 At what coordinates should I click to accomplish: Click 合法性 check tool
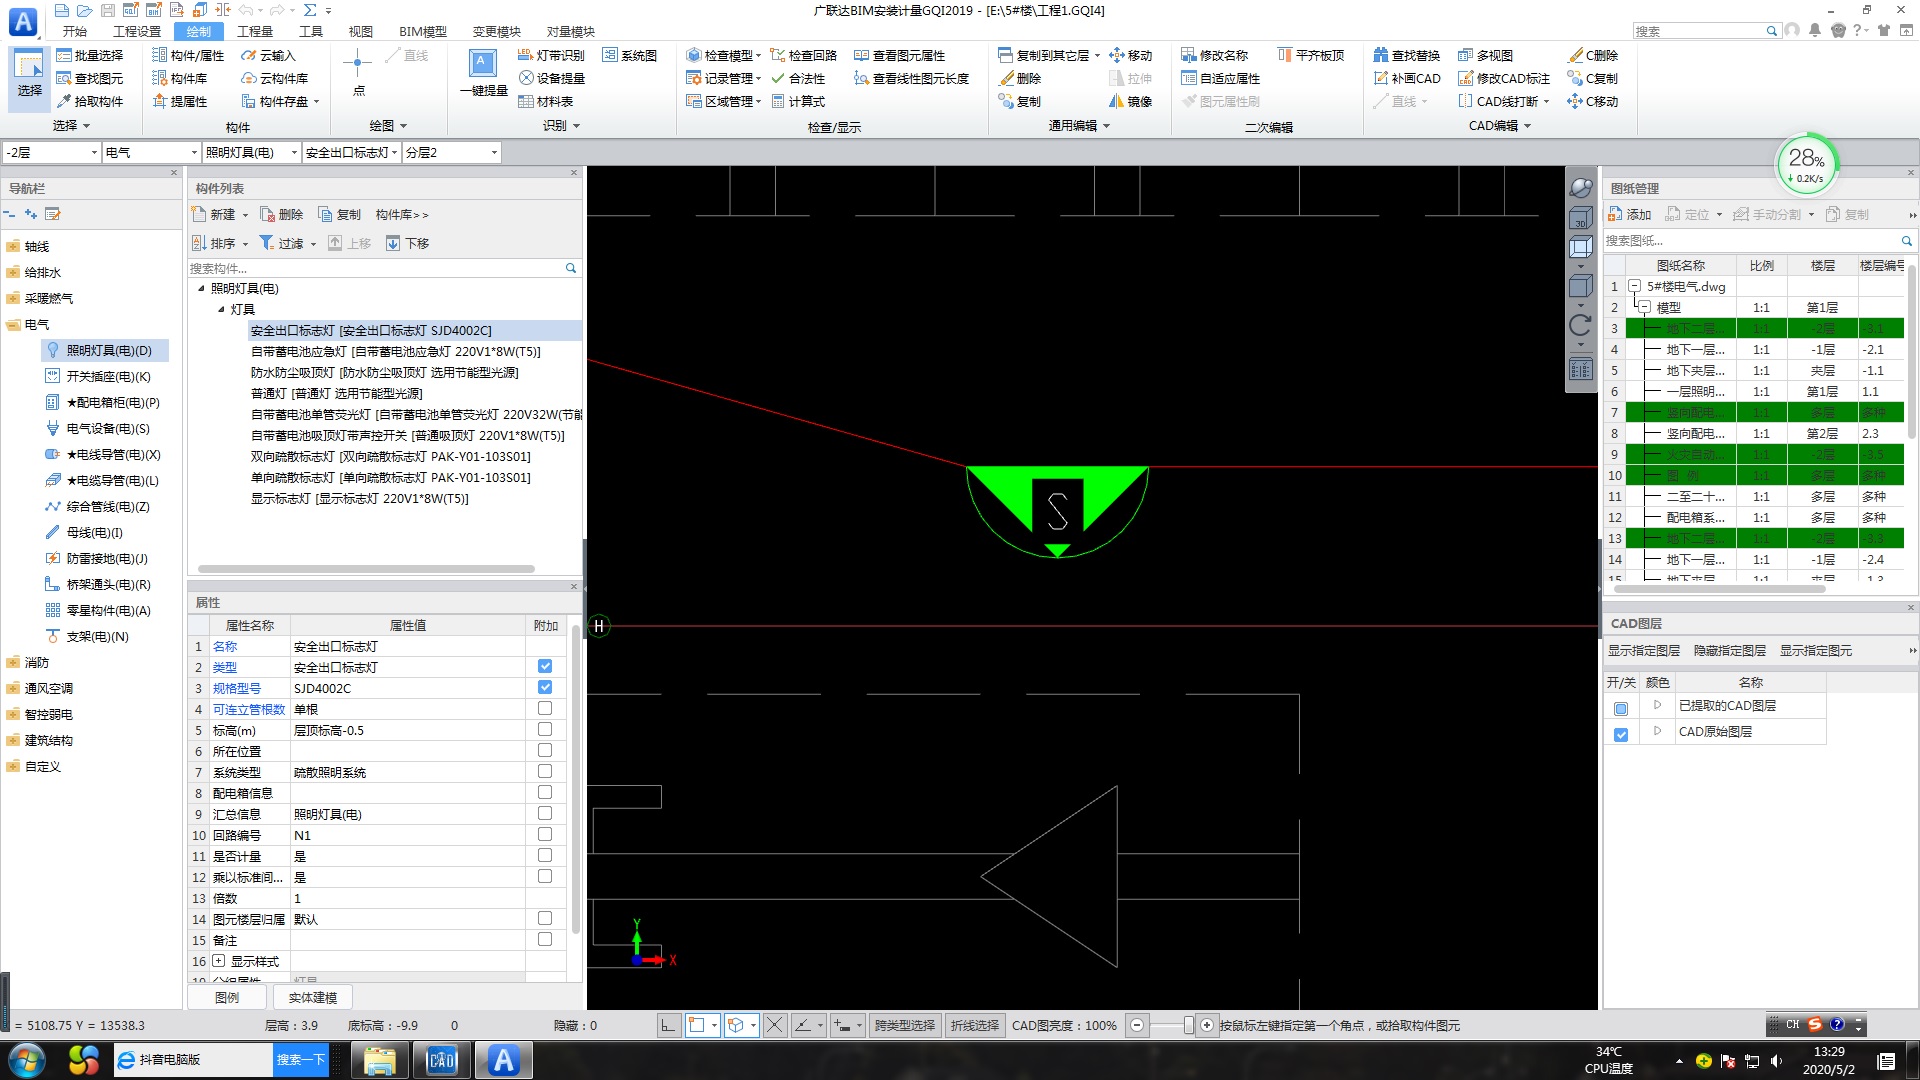(x=797, y=78)
